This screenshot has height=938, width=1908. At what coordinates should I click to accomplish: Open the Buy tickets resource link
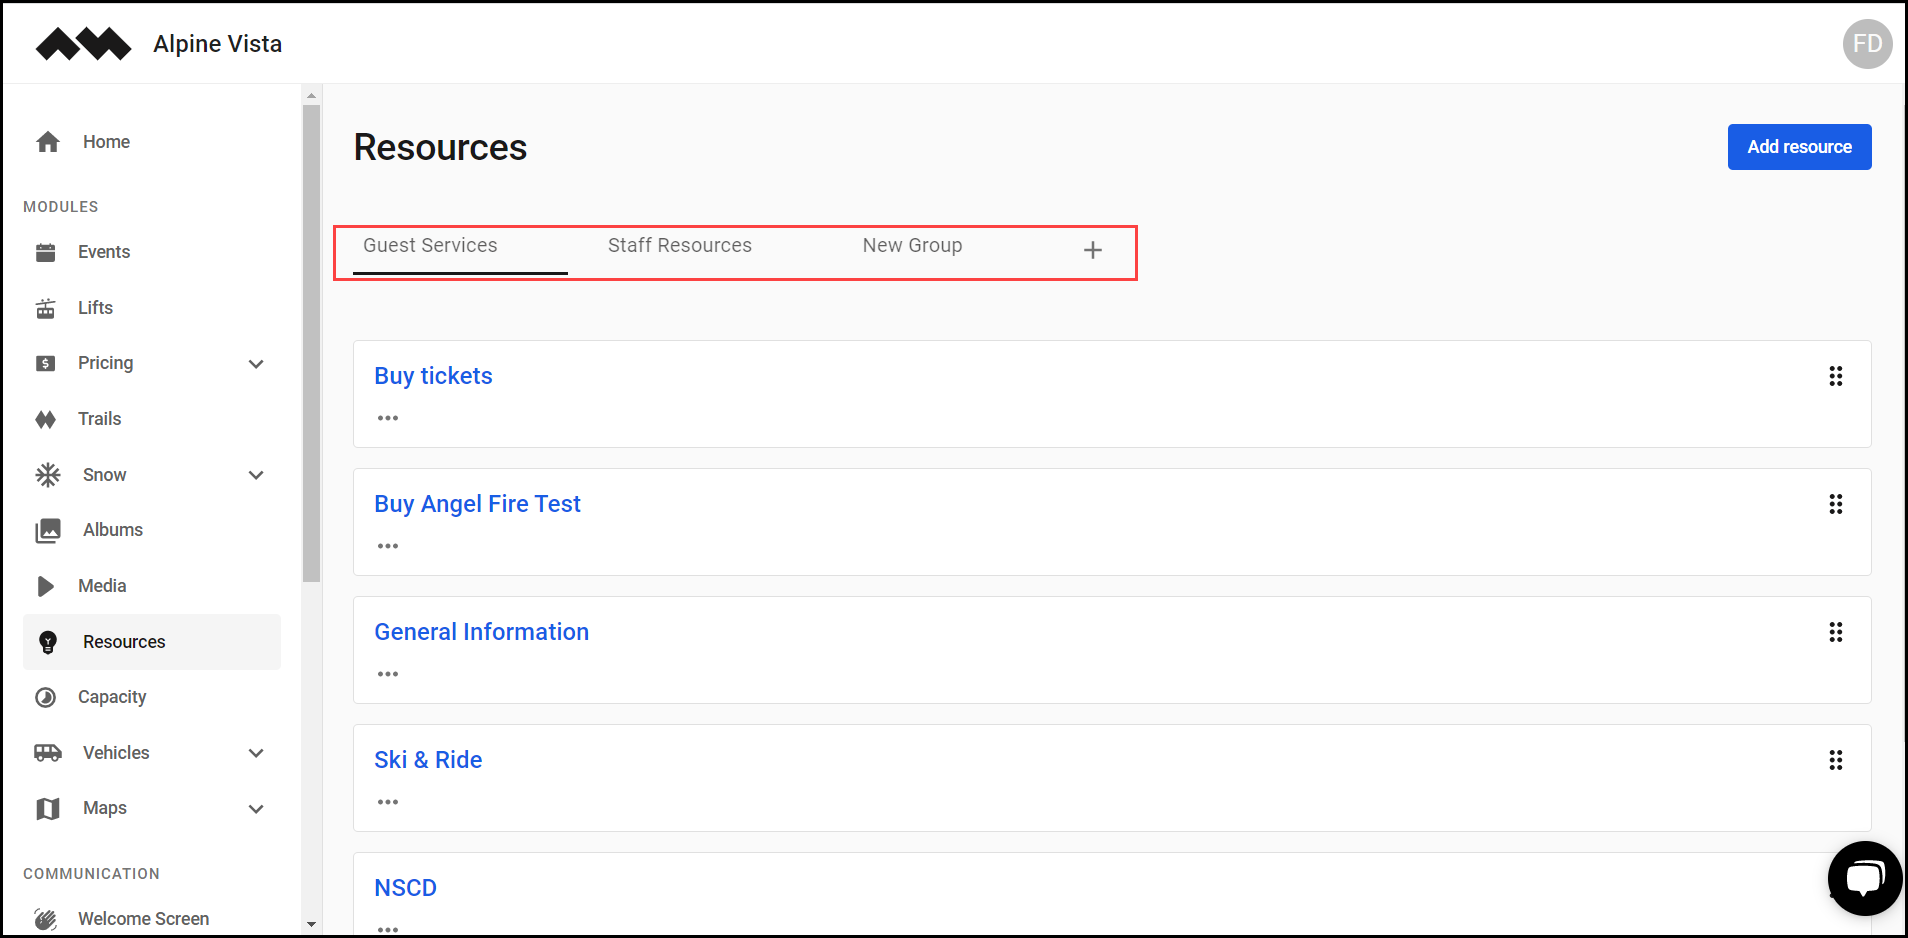(433, 376)
